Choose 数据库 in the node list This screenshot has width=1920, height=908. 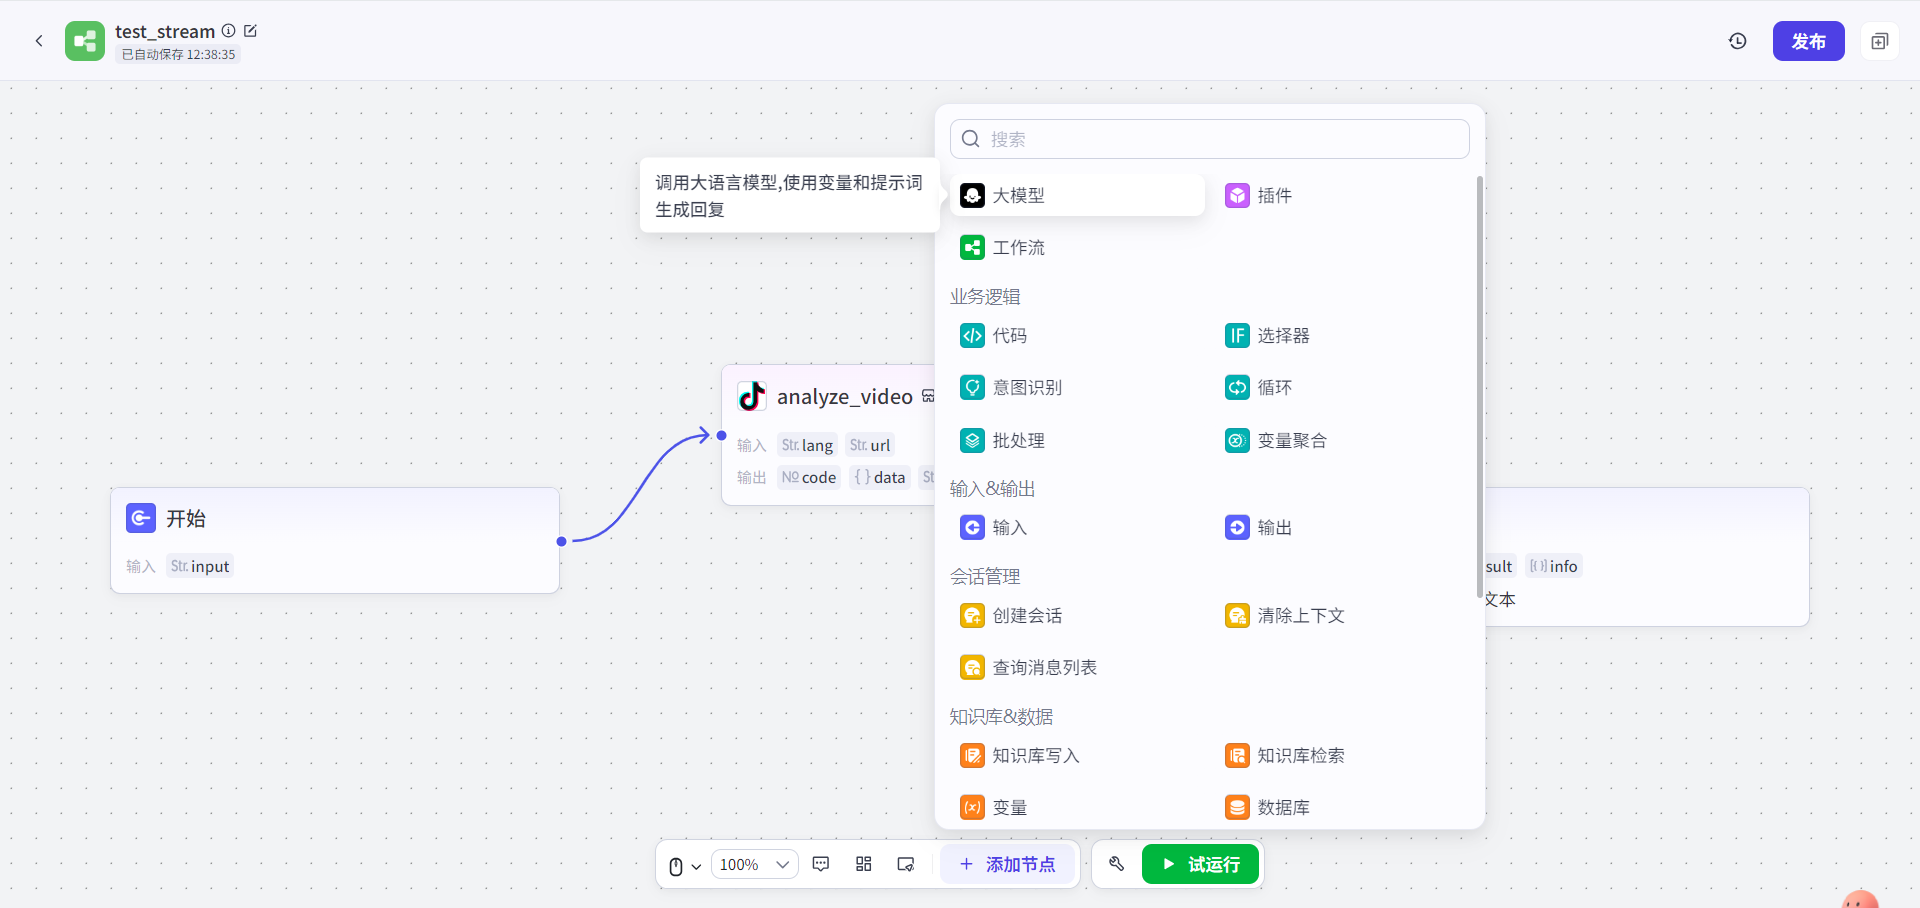(x=1283, y=807)
